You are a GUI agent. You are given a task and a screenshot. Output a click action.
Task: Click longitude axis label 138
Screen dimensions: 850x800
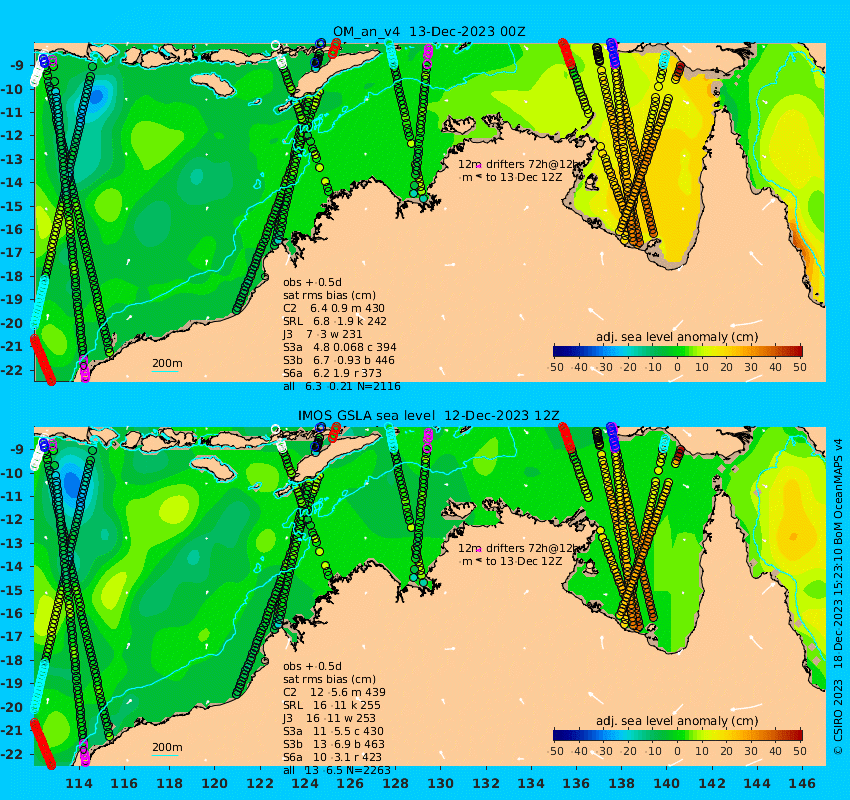coord(621,783)
